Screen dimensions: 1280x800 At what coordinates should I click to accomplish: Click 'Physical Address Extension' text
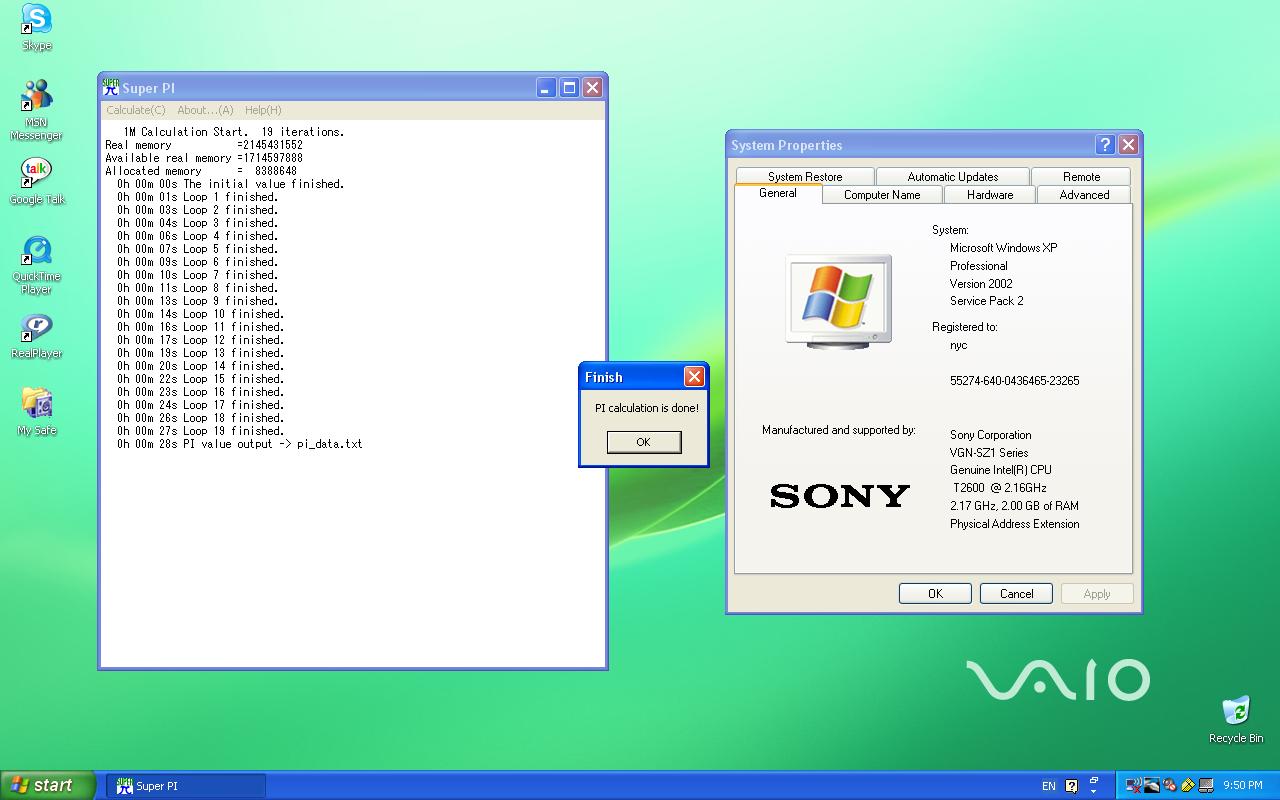tap(1014, 524)
